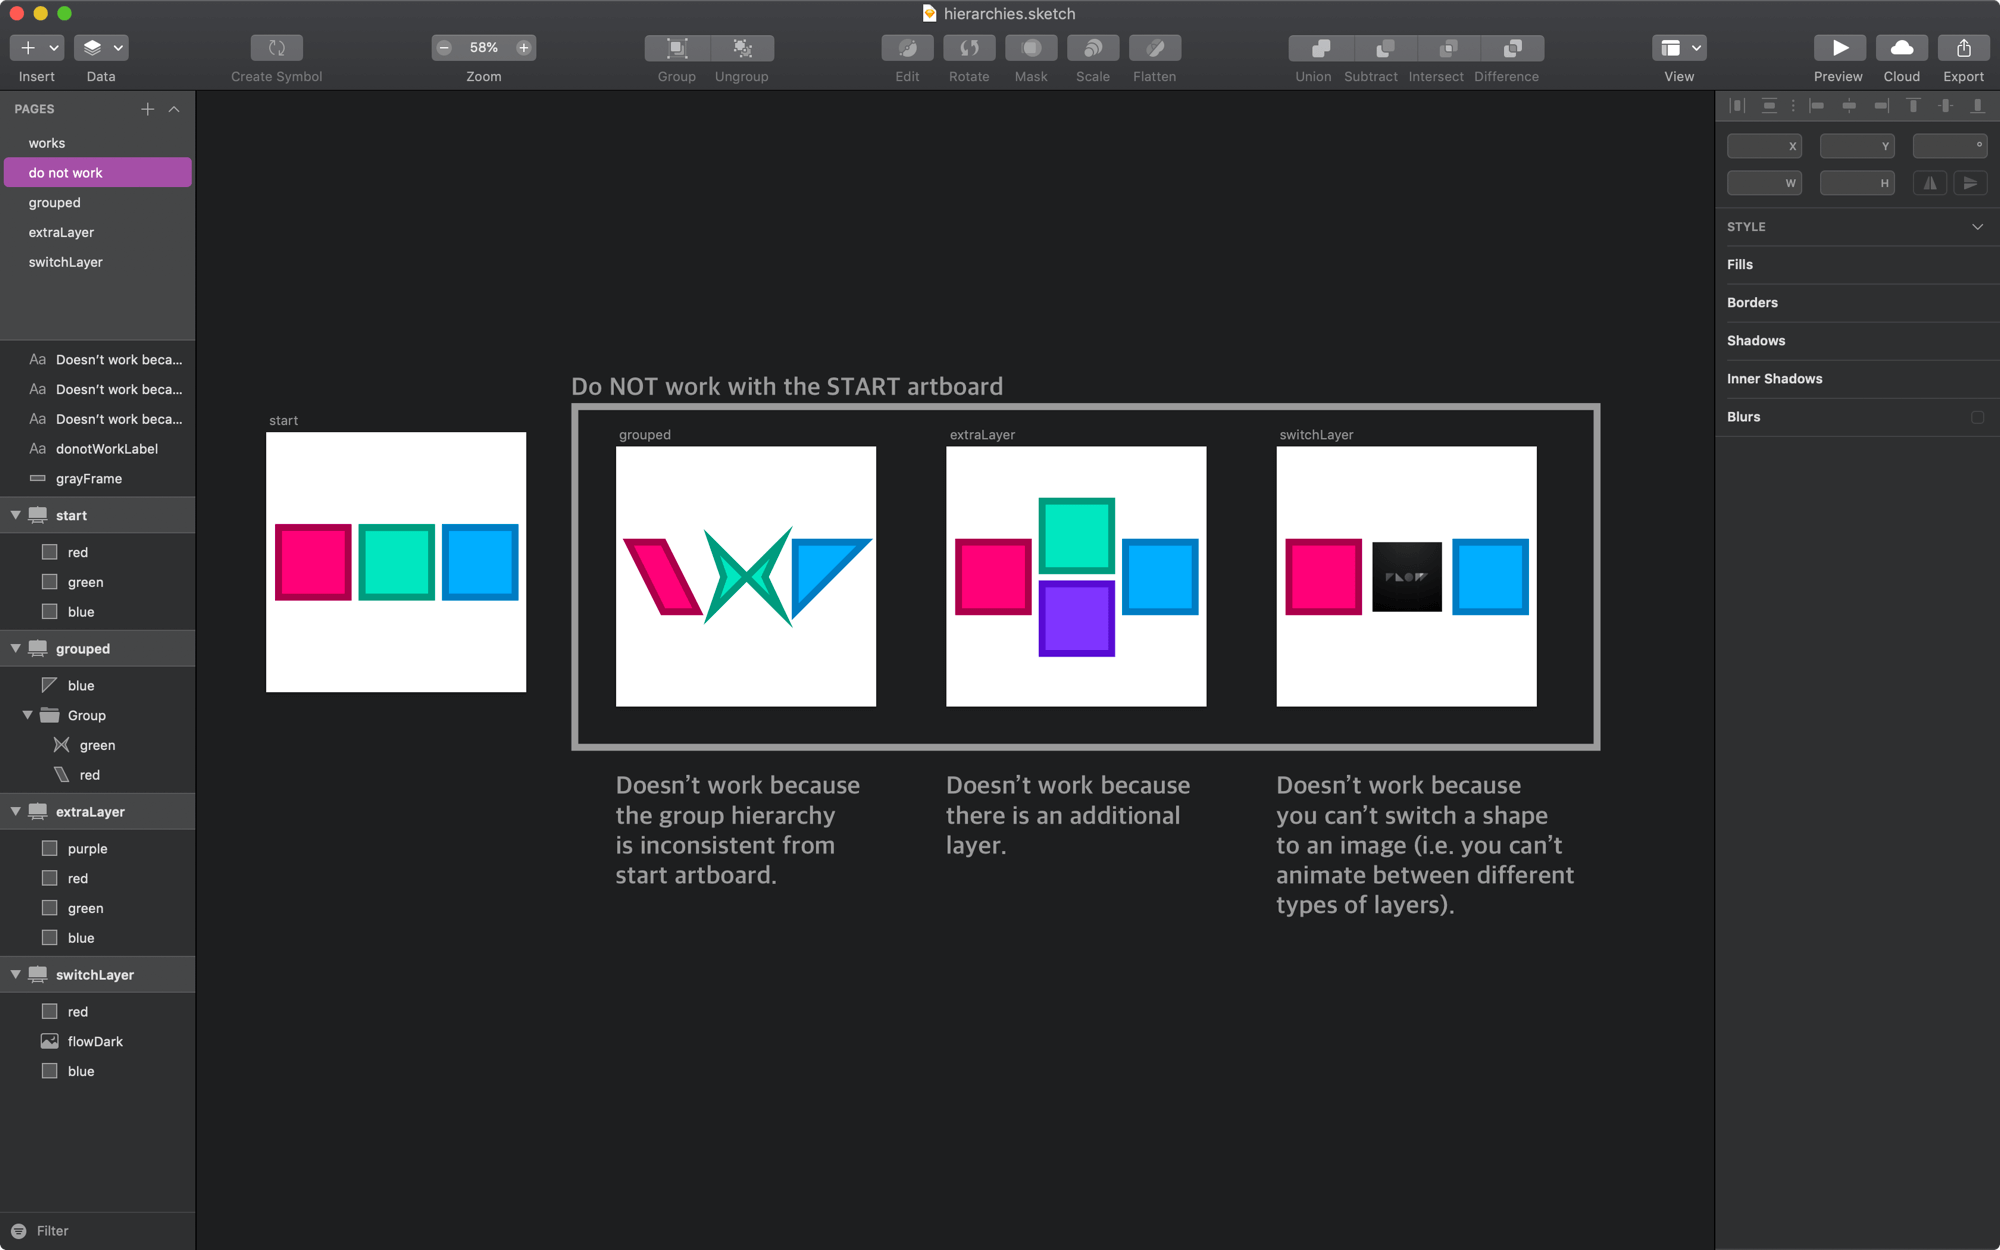
Task: Click the Export button
Action: coord(1962,47)
